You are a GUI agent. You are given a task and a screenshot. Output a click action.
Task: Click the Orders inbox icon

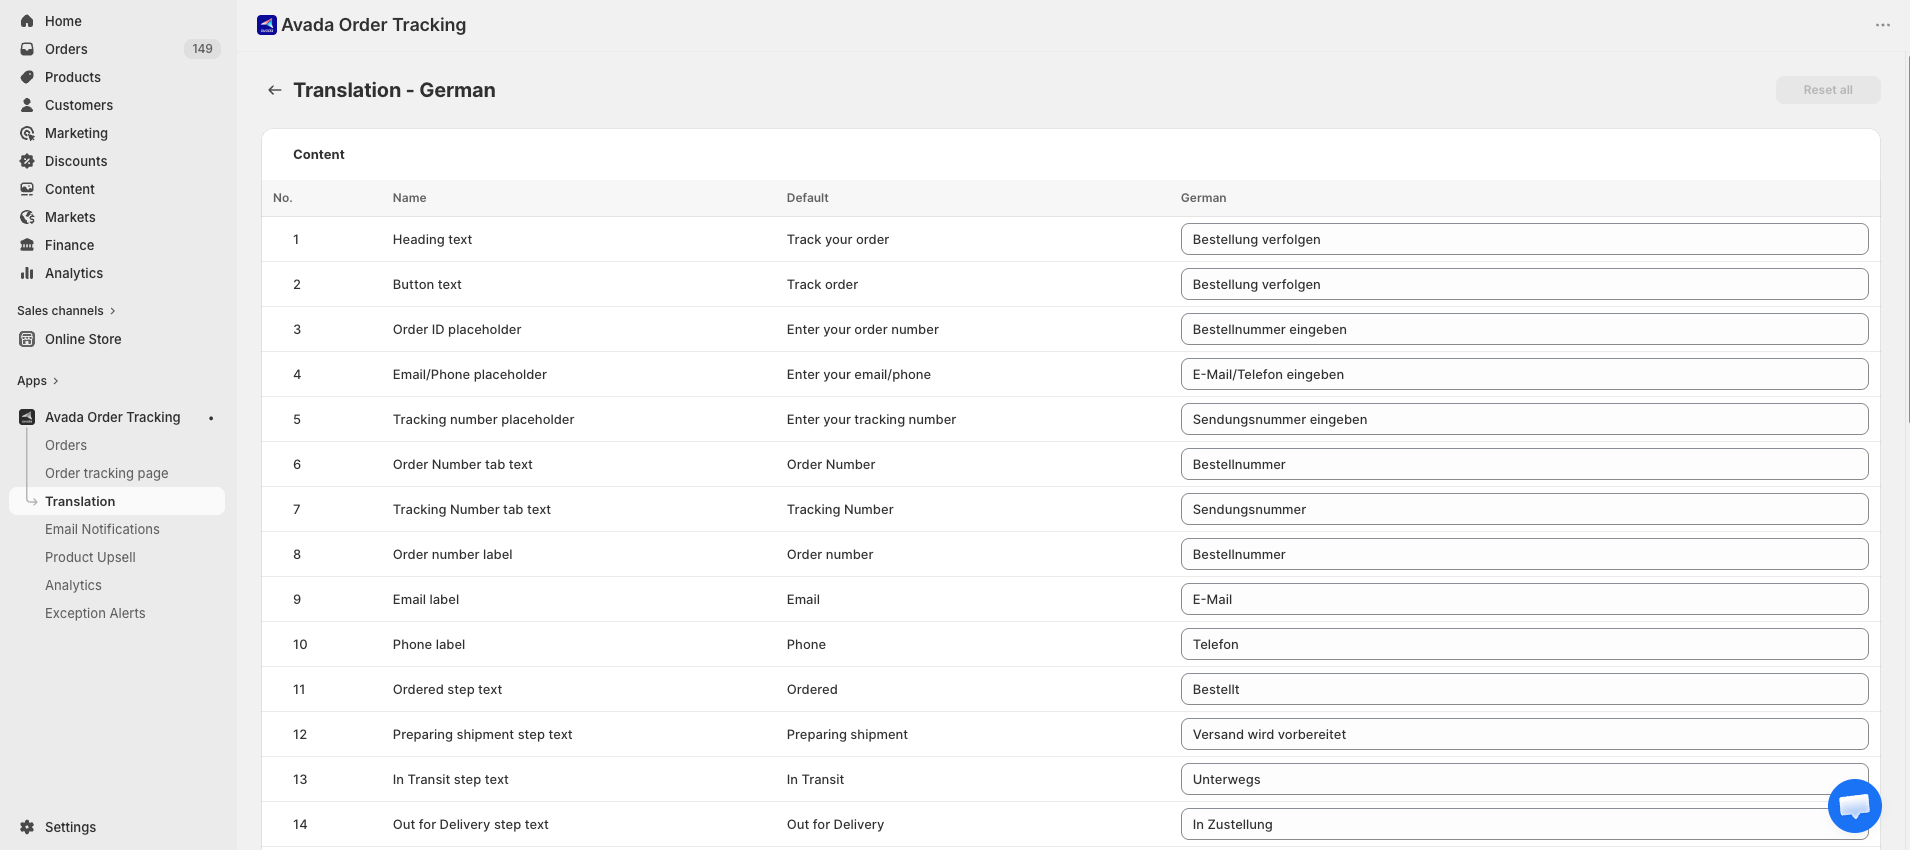(27, 49)
